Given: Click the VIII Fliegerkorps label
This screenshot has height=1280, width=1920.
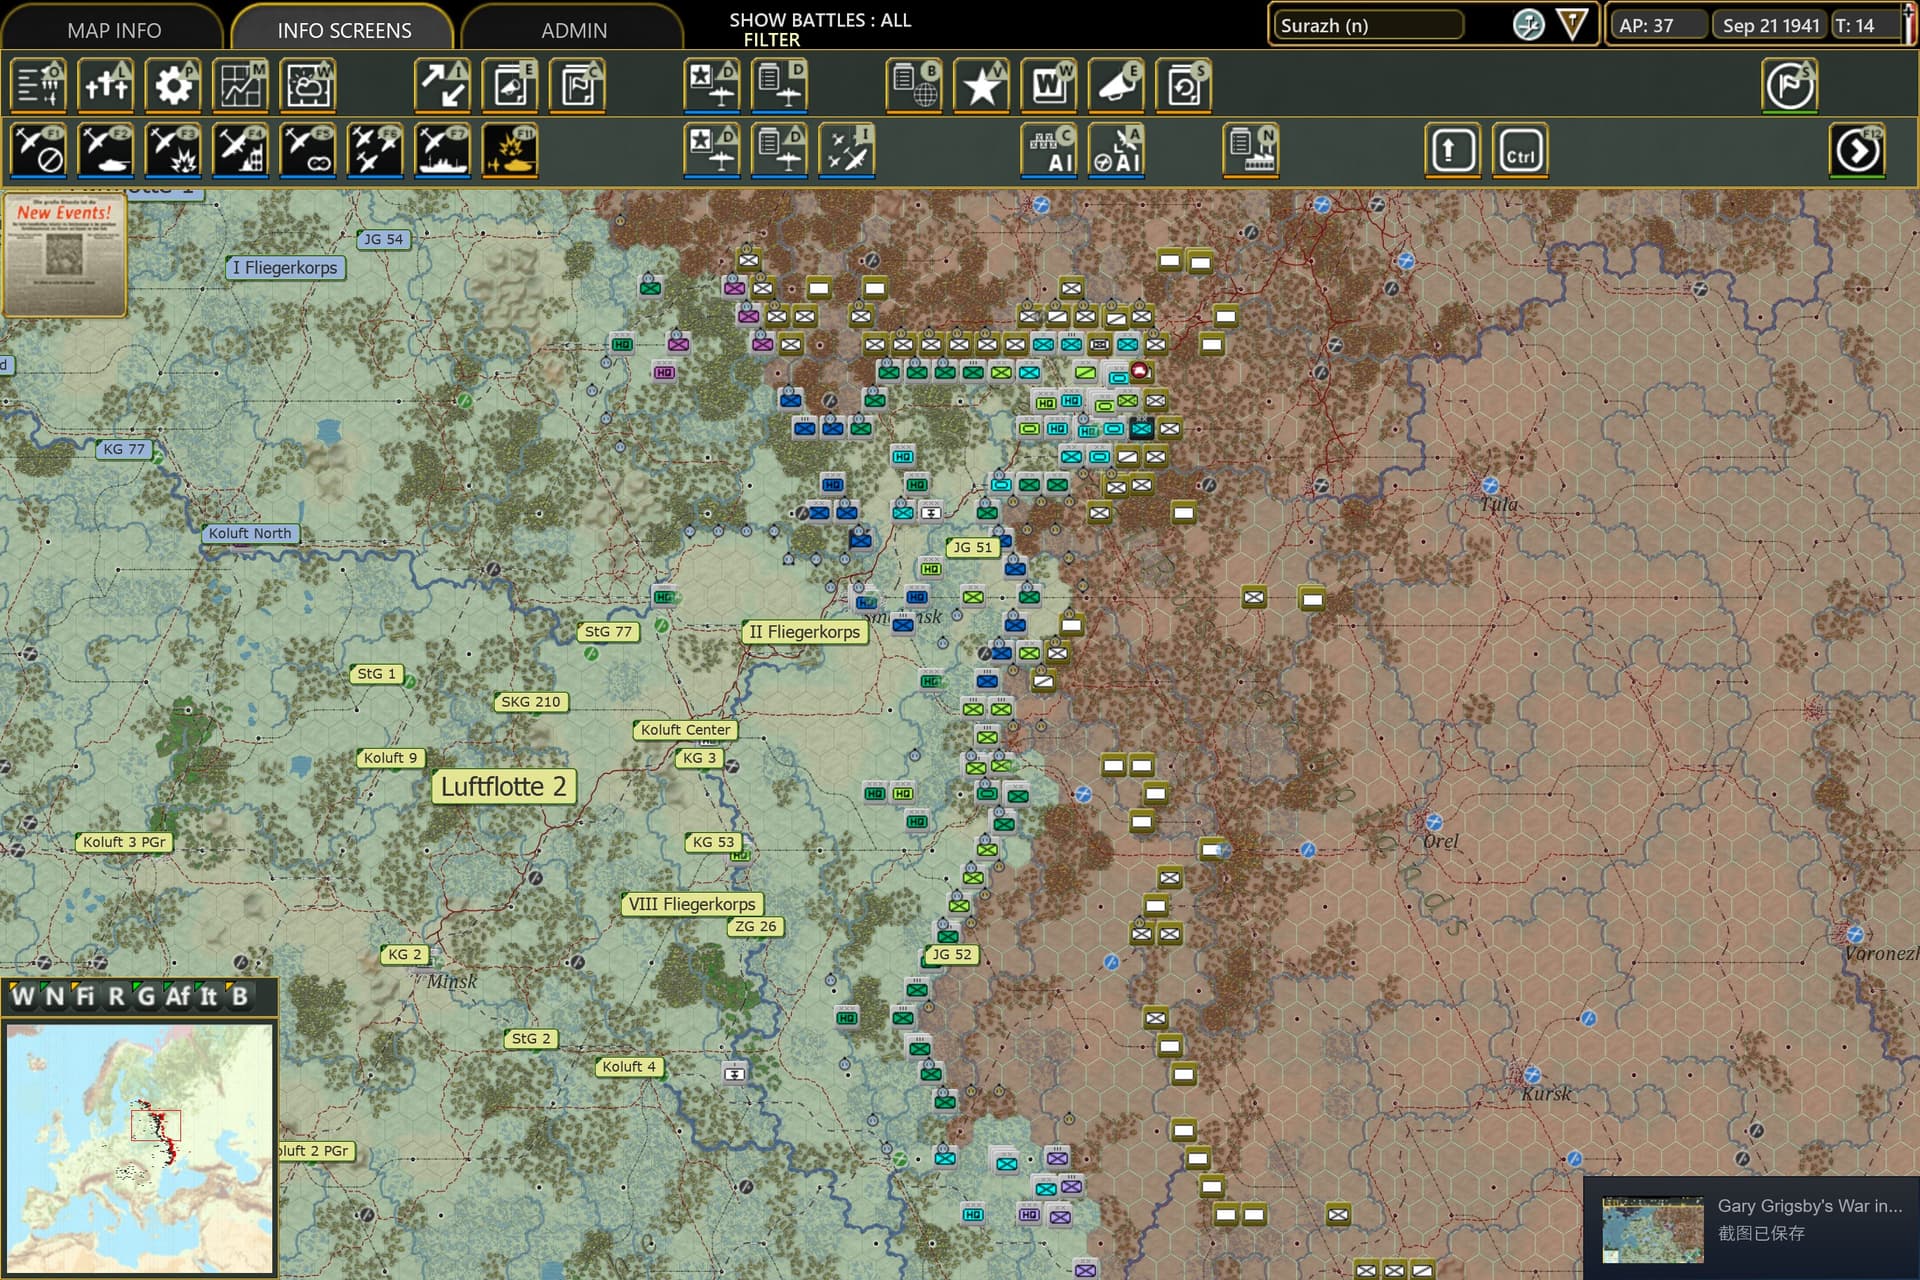Looking at the screenshot, I should coord(692,904).
